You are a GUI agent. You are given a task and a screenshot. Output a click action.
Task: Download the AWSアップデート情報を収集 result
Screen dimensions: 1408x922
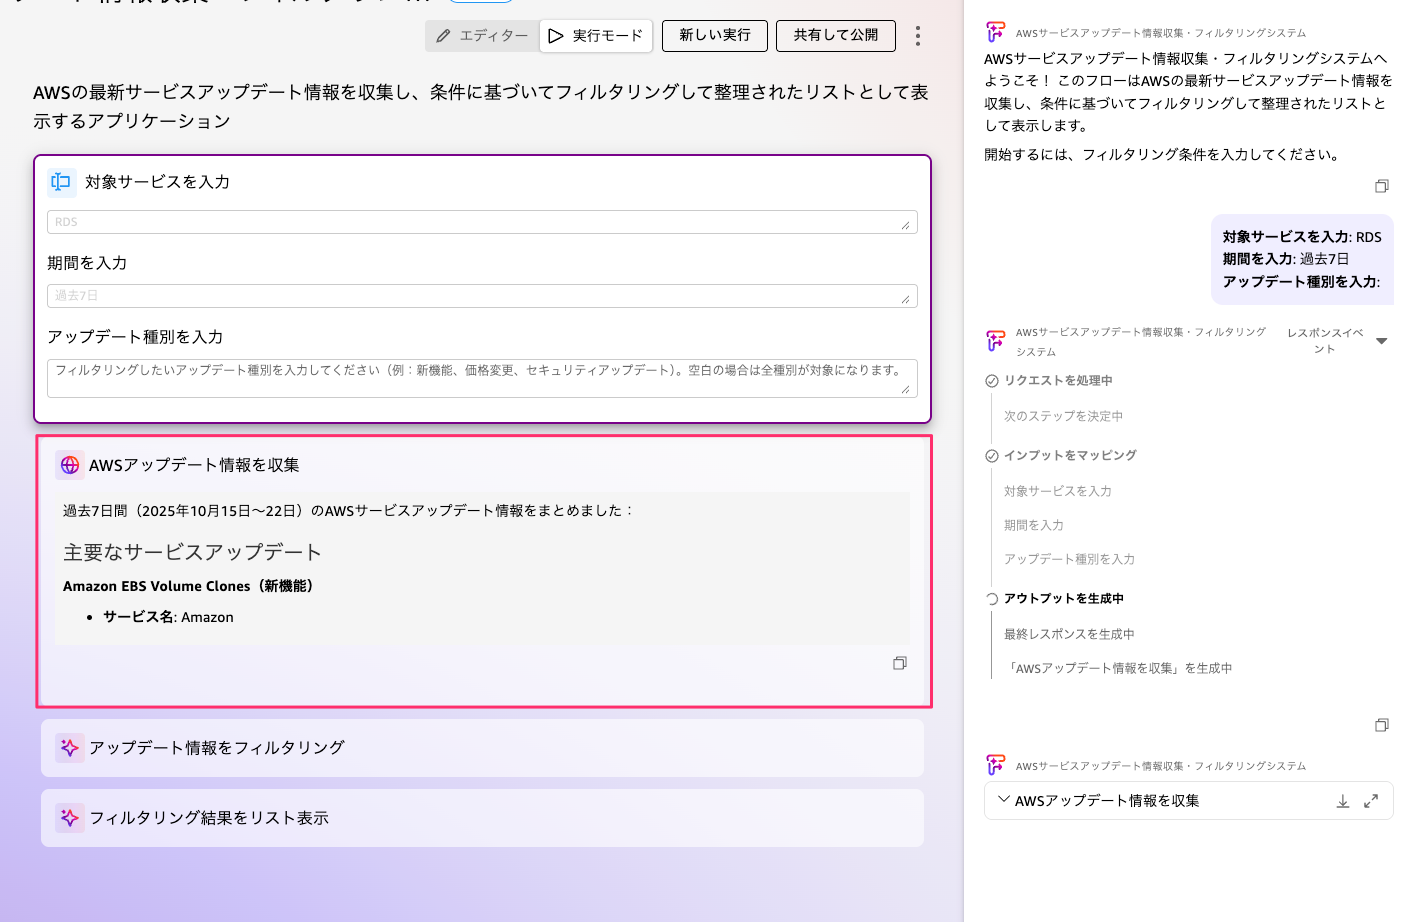click(1343, 801)
